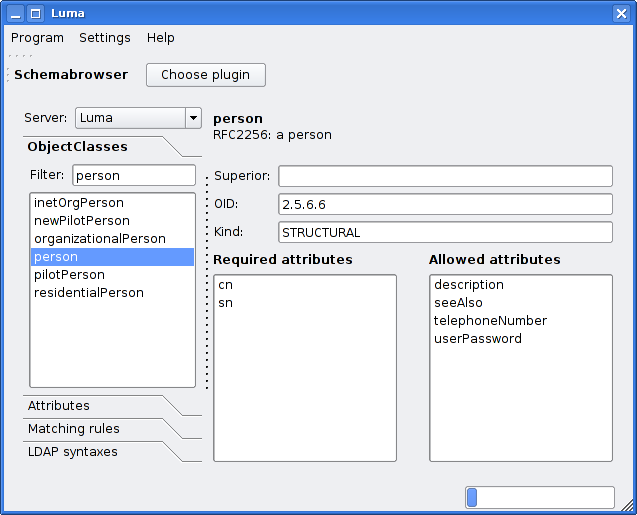Click the dotted splitter handle between panels
The width and height of the screenshot is (637, 515).
tap(207, 282)
